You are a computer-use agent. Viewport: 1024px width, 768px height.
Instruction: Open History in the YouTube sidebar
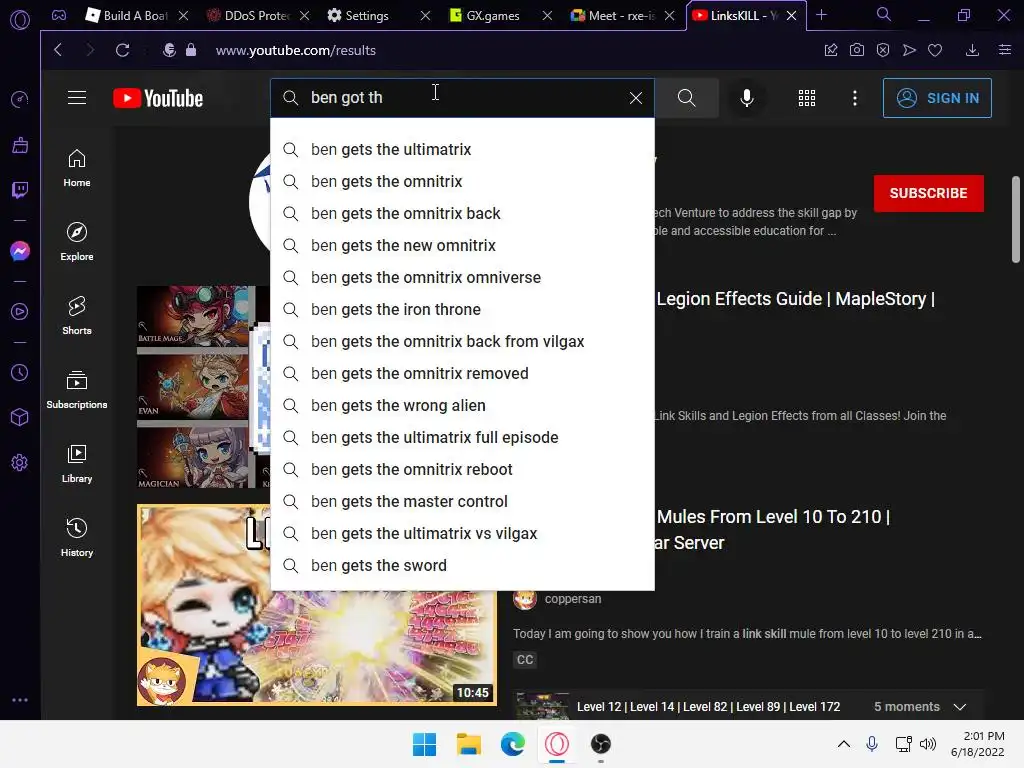tap(77, 537)
